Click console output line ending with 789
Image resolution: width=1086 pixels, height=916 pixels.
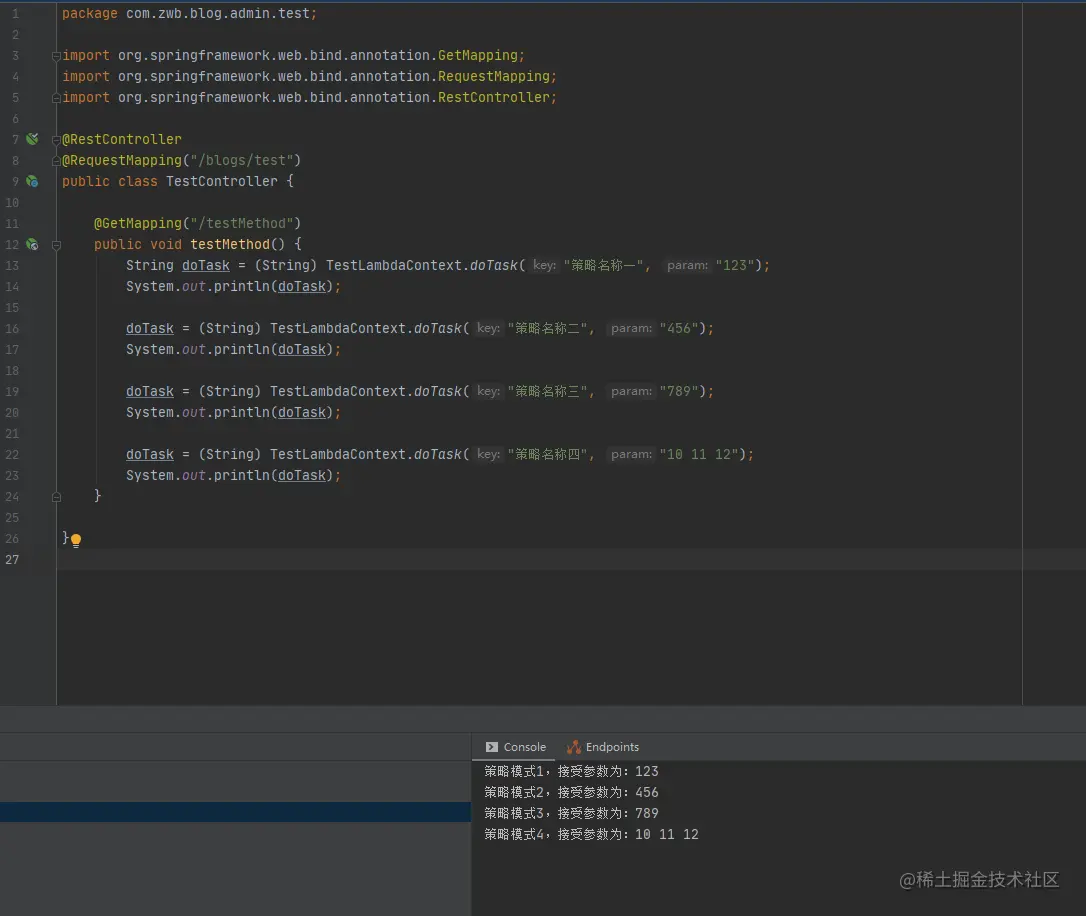[571, 814]
